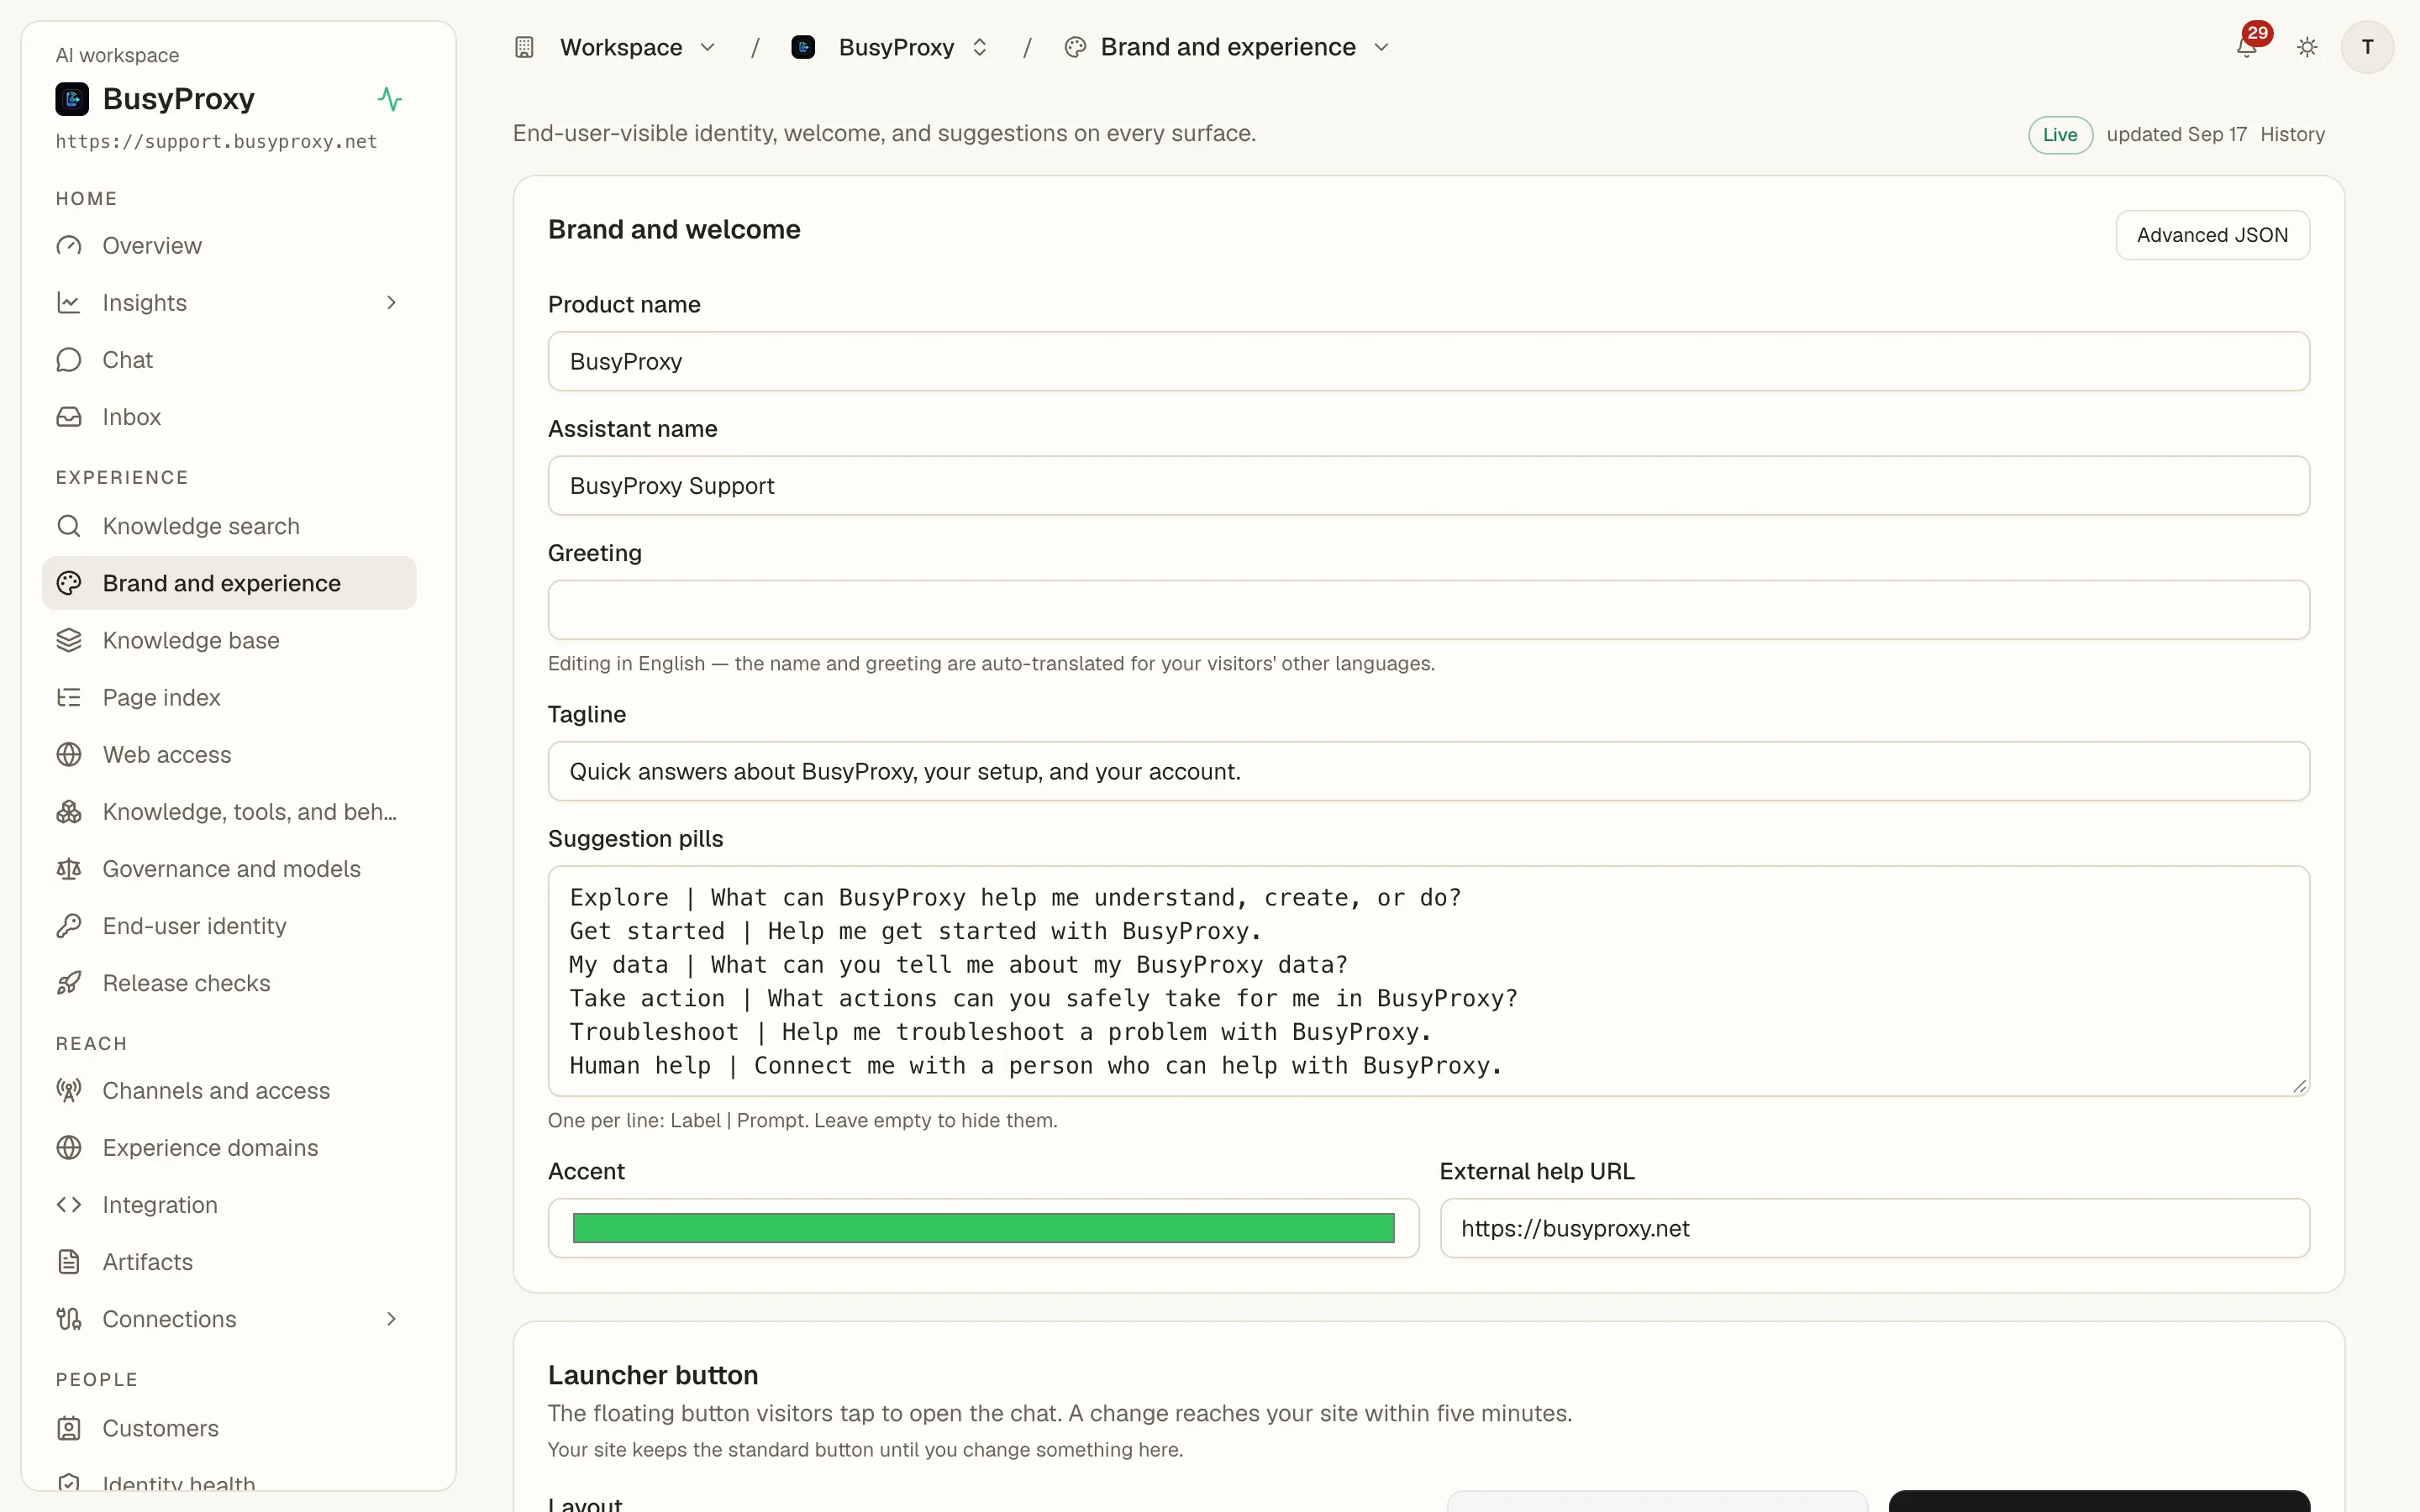Click the Insights chart icon
This screenshot has height=1512, width=2420.
[x=69, y=302]
